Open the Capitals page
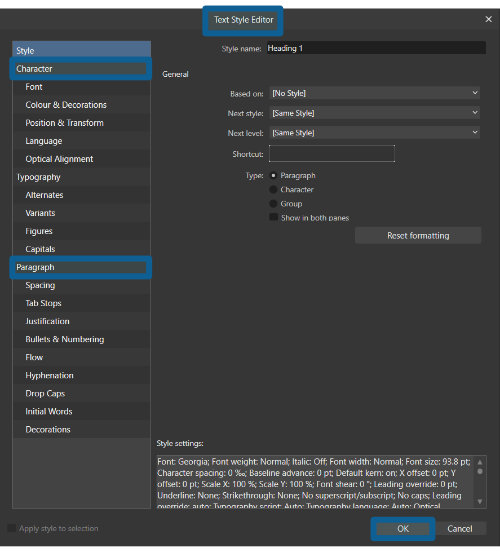 click(x=81, y=249)
